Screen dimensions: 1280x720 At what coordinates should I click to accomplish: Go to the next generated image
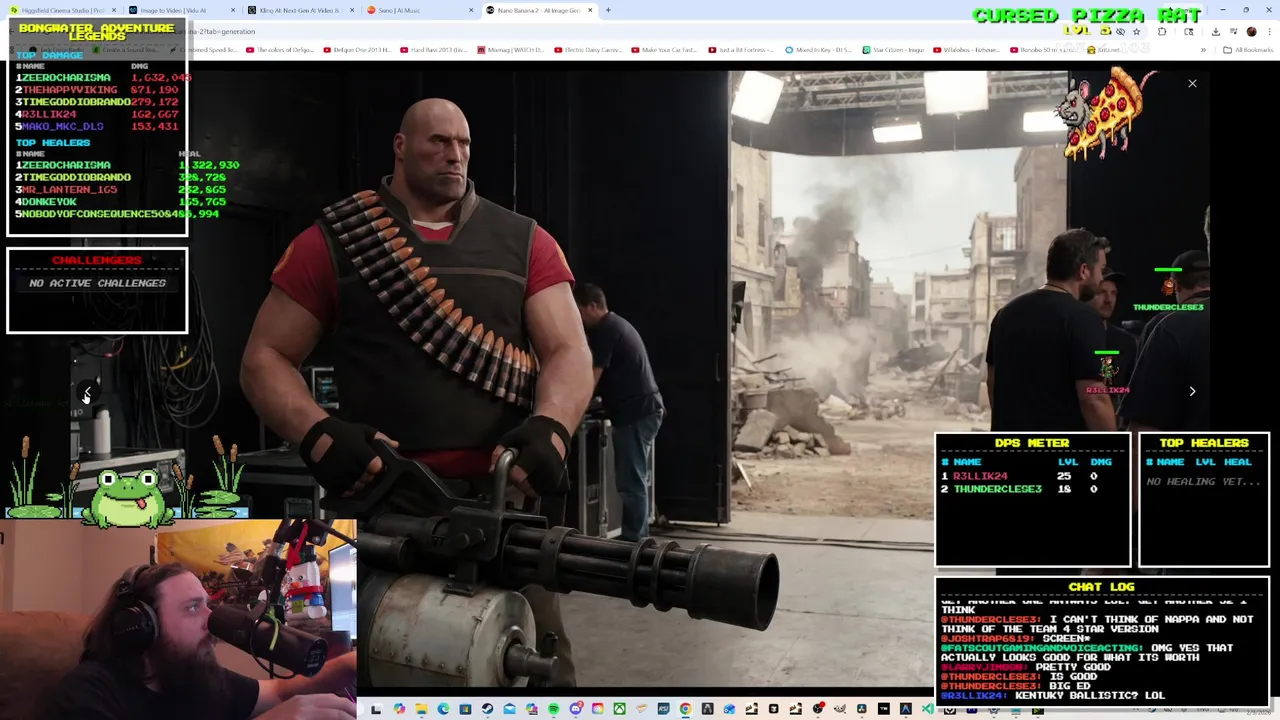1192,391
